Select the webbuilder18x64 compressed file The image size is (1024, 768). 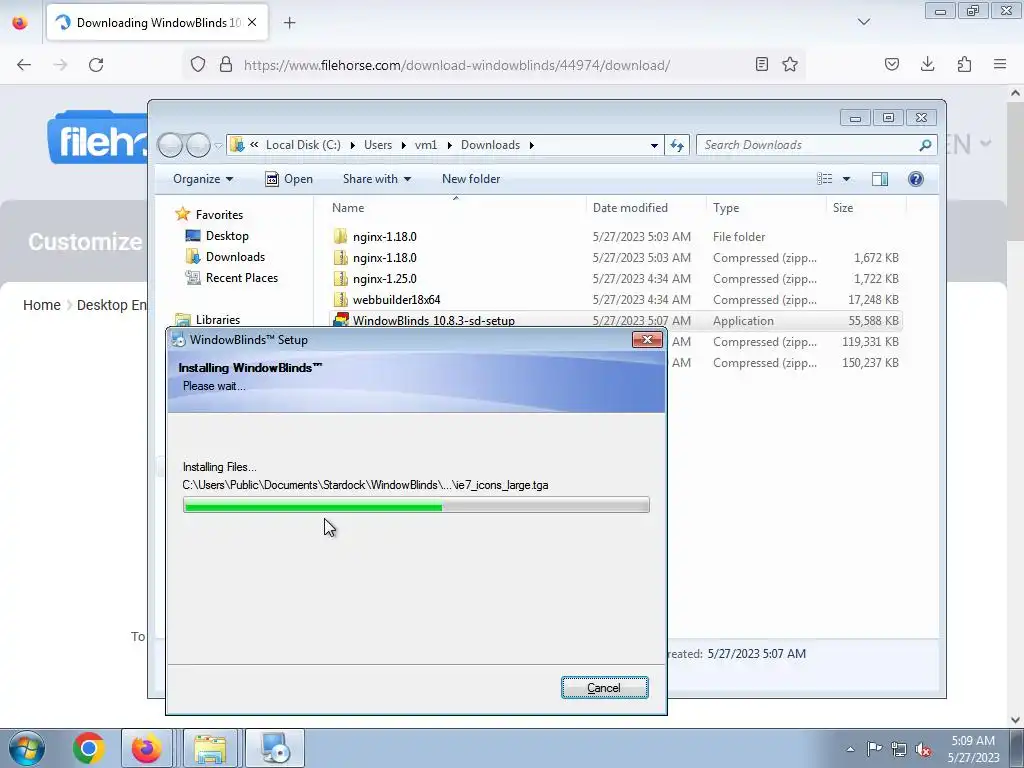[x=616, y=299]
